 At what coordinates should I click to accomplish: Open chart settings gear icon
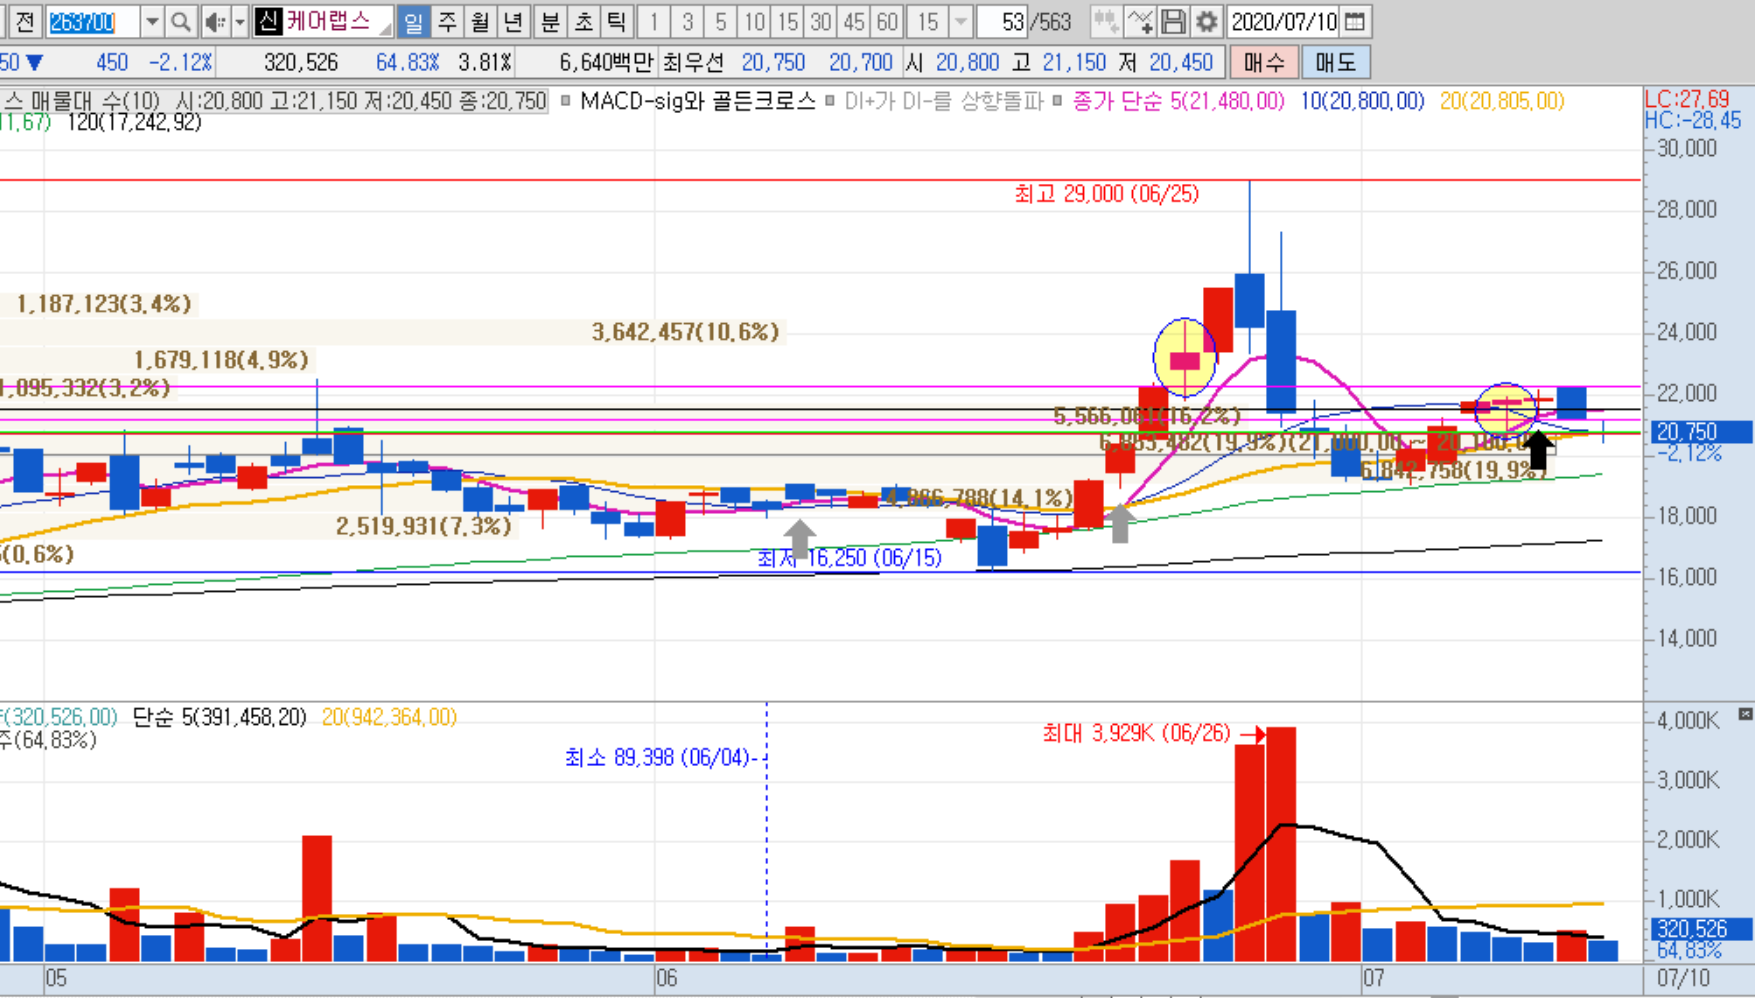point(1206,21)
